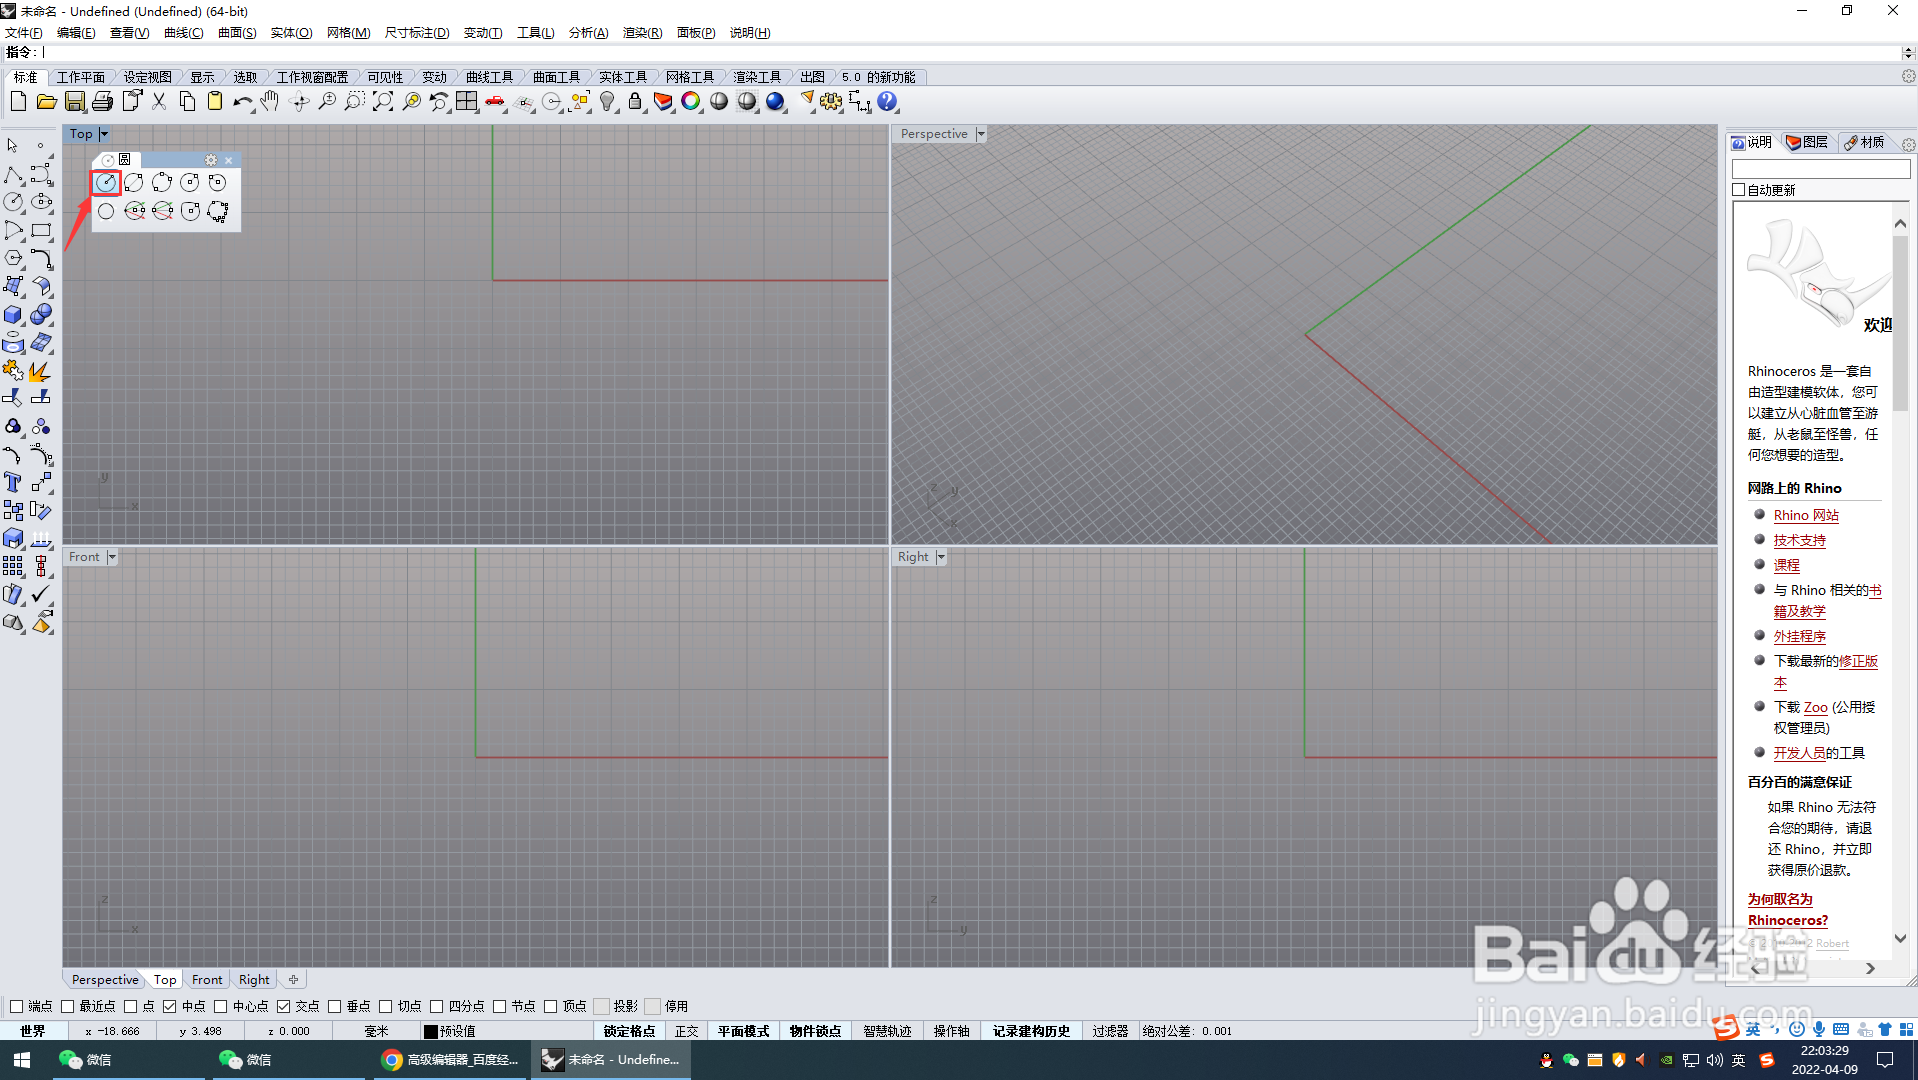Screen dimensions: 1918x1080
Task: Uncheck the 交点 (Intersection) osnap checkbox
Action: pyautogui.click(x=284, y=1006)
